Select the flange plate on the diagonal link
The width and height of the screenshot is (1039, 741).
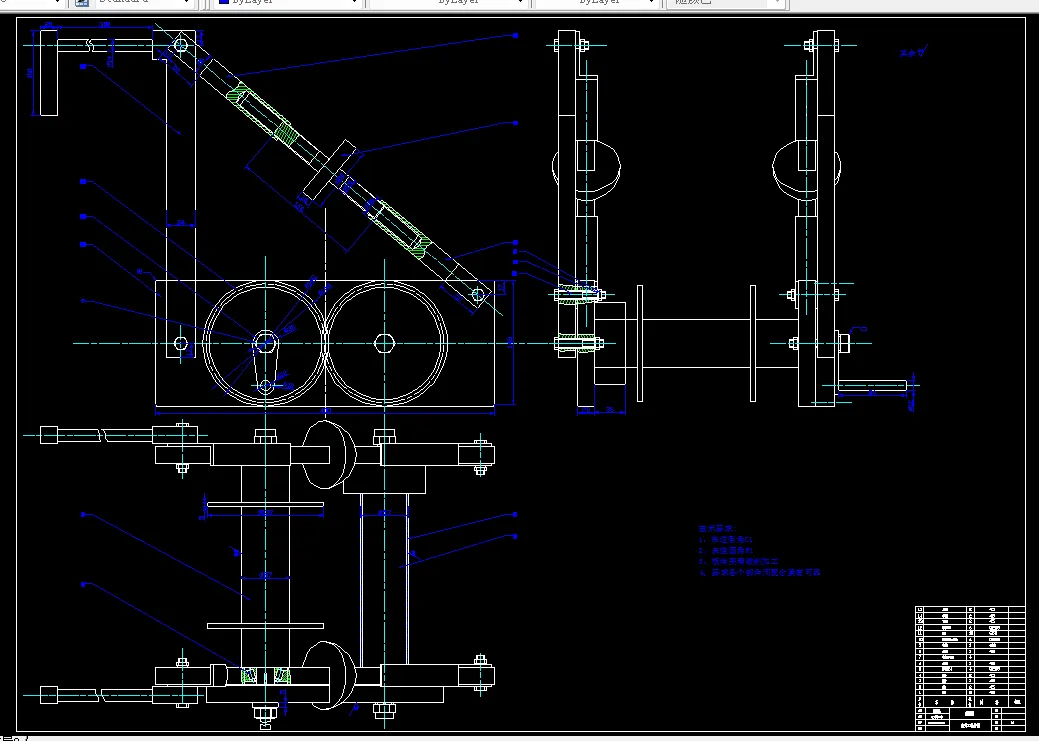330,170
